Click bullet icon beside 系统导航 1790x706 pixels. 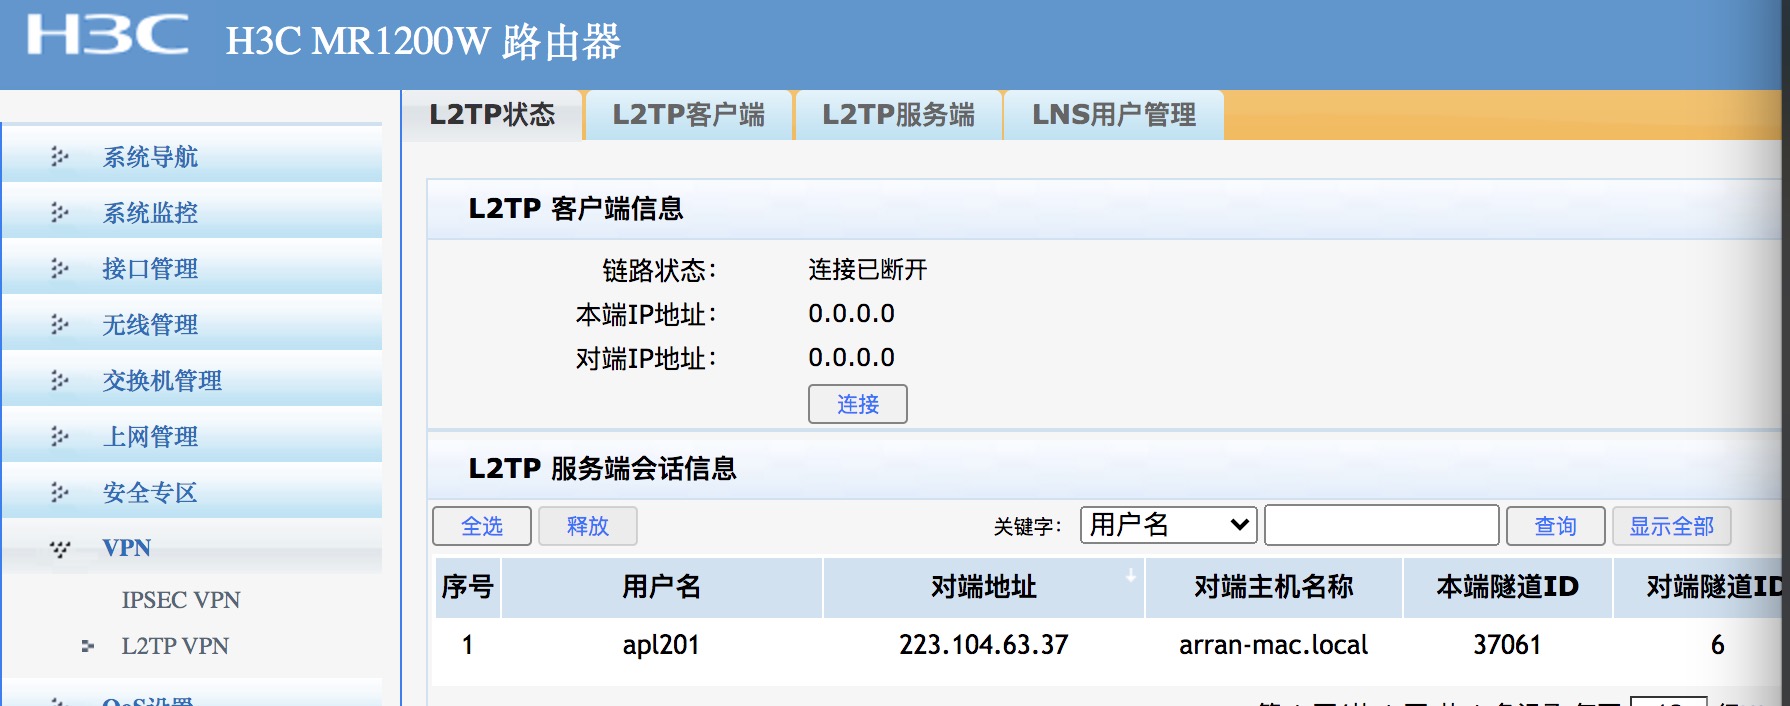click(x=60, y=157)
